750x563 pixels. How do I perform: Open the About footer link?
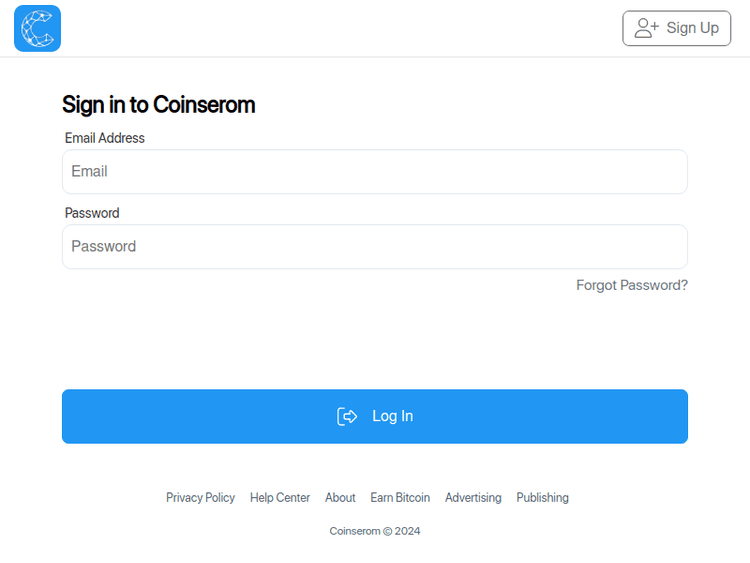pos(340,498)
